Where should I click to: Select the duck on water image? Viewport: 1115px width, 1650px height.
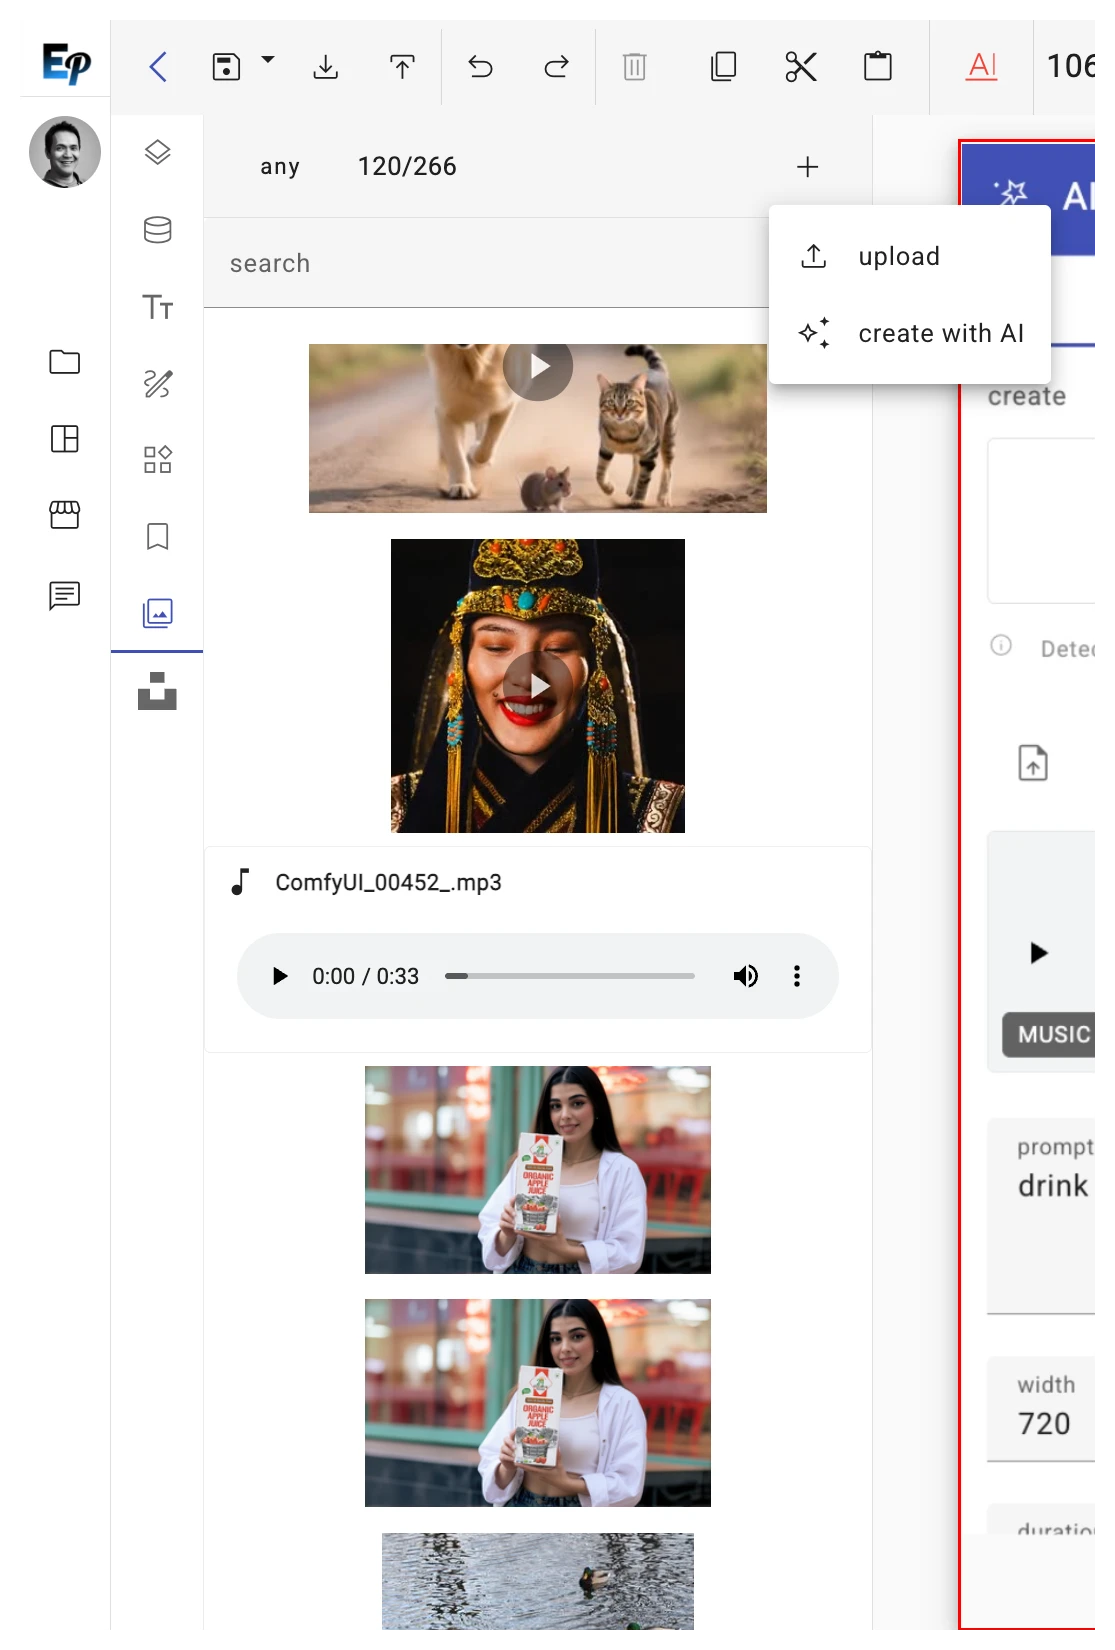(538, 1582)
